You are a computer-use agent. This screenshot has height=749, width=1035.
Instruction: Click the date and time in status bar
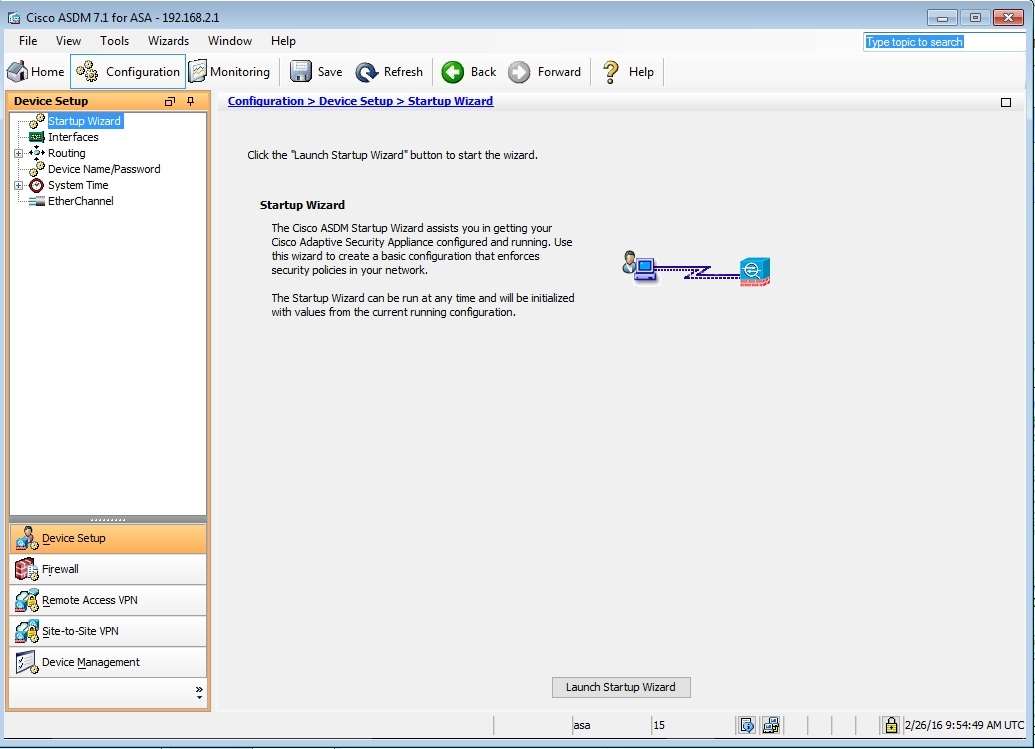click(x=964, y=725)
